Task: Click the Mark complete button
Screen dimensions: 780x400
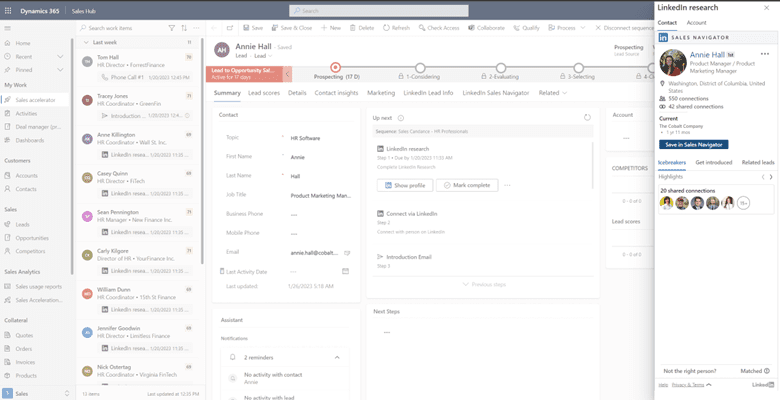Action: click(467, 185)
